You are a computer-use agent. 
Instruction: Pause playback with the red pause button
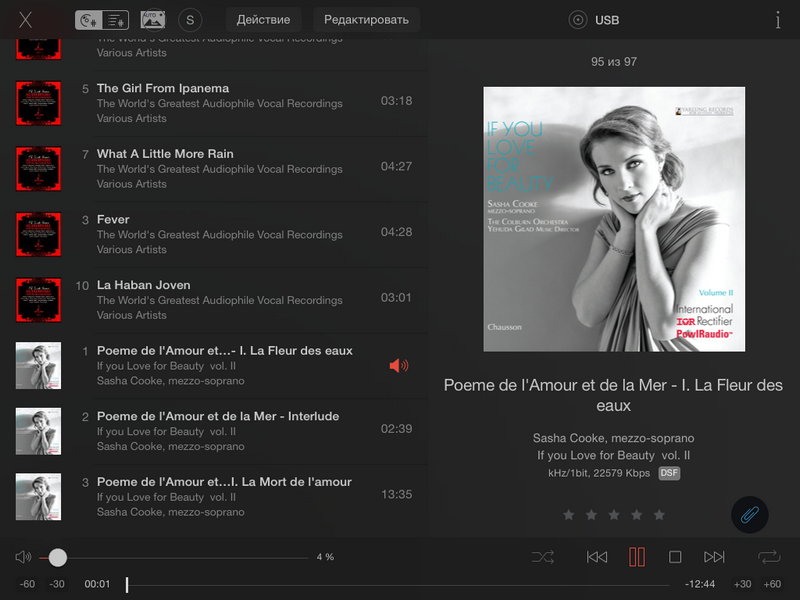(637, 557)
